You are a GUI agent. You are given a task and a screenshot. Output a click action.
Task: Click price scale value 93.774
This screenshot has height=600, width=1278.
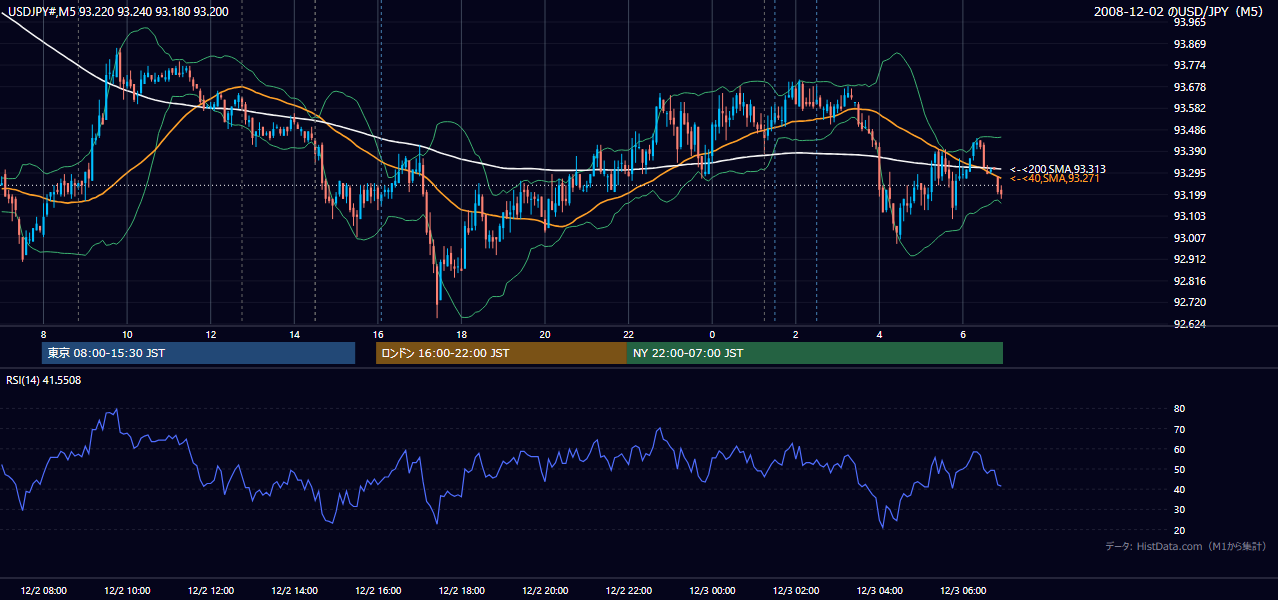(x=1189, y=65)
